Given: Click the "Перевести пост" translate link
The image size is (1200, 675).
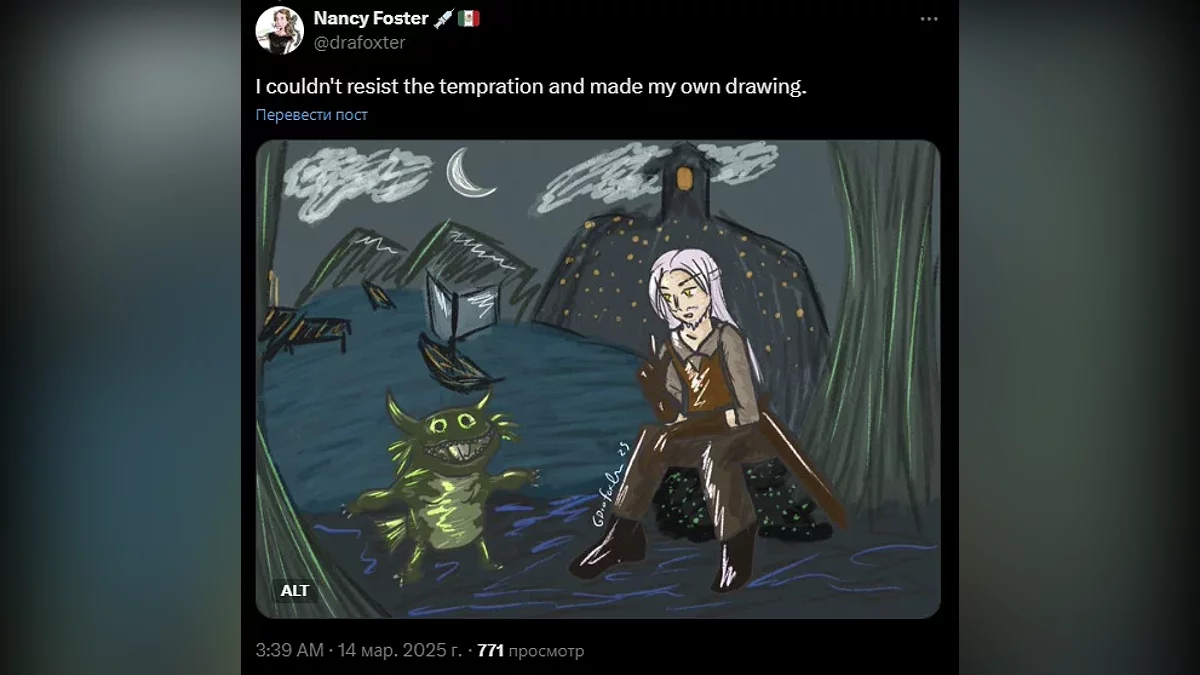Looking at the screenshot, I should point(311,115).
